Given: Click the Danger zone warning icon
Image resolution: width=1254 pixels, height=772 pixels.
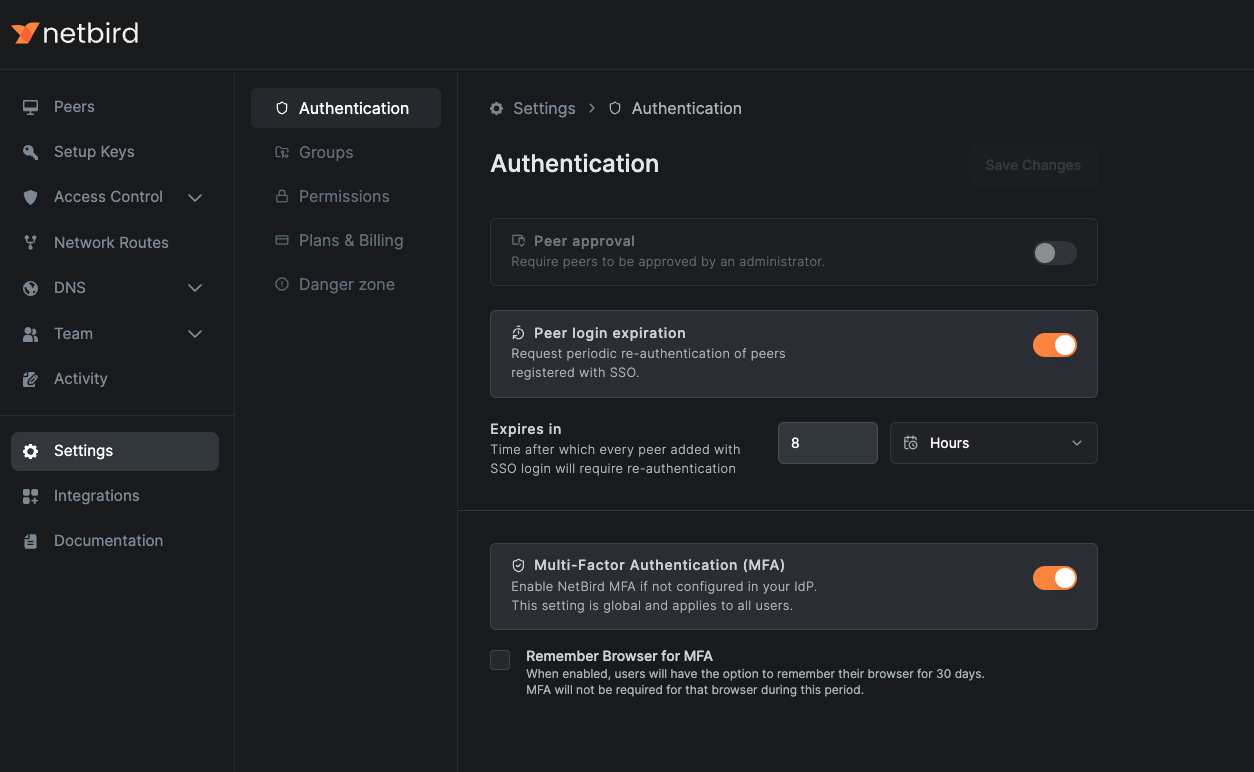Looking at the screenshot, I should [x=282, y=285].
